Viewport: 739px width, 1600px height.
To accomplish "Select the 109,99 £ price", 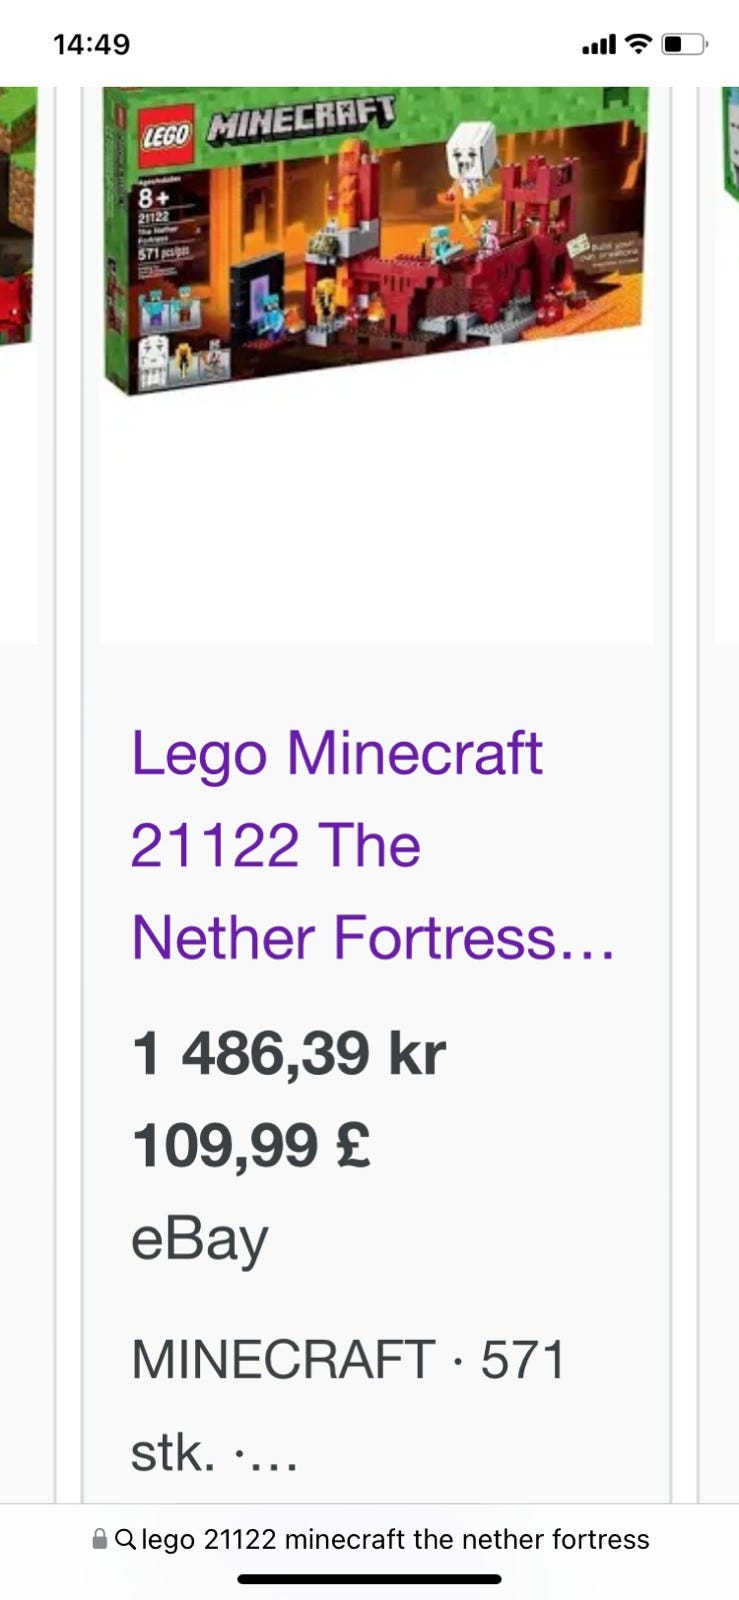I will tap(251, 1145).
